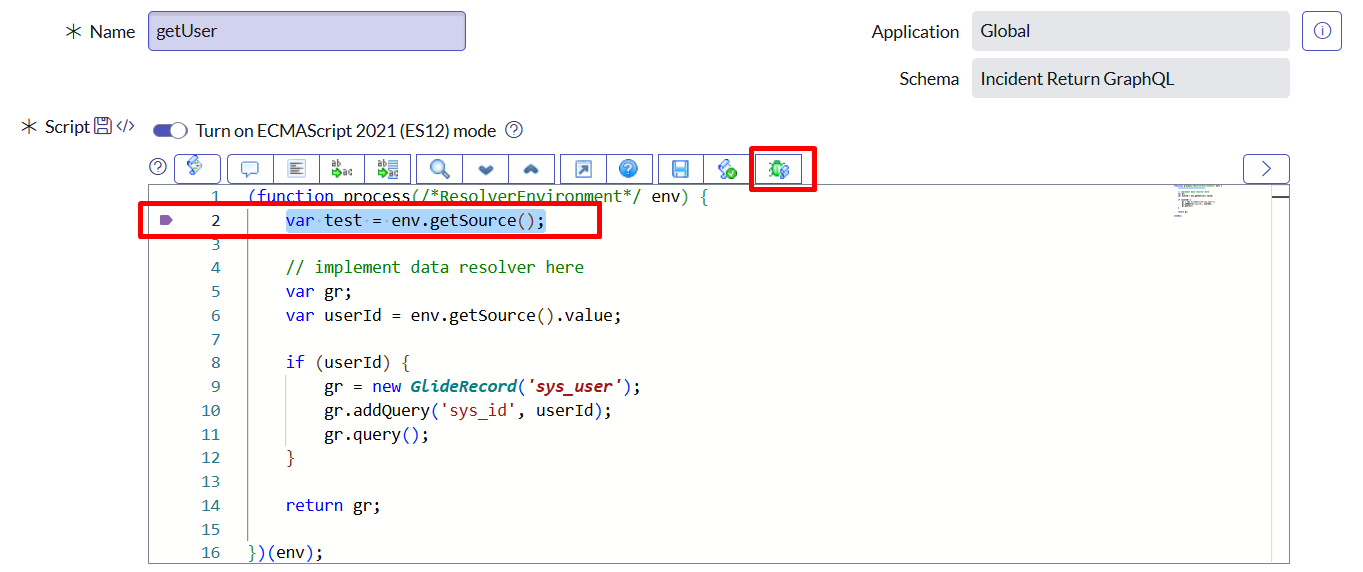Jump to next search match arrow
The height and width of the screenshot is (572, 1363).
point(486,169)
